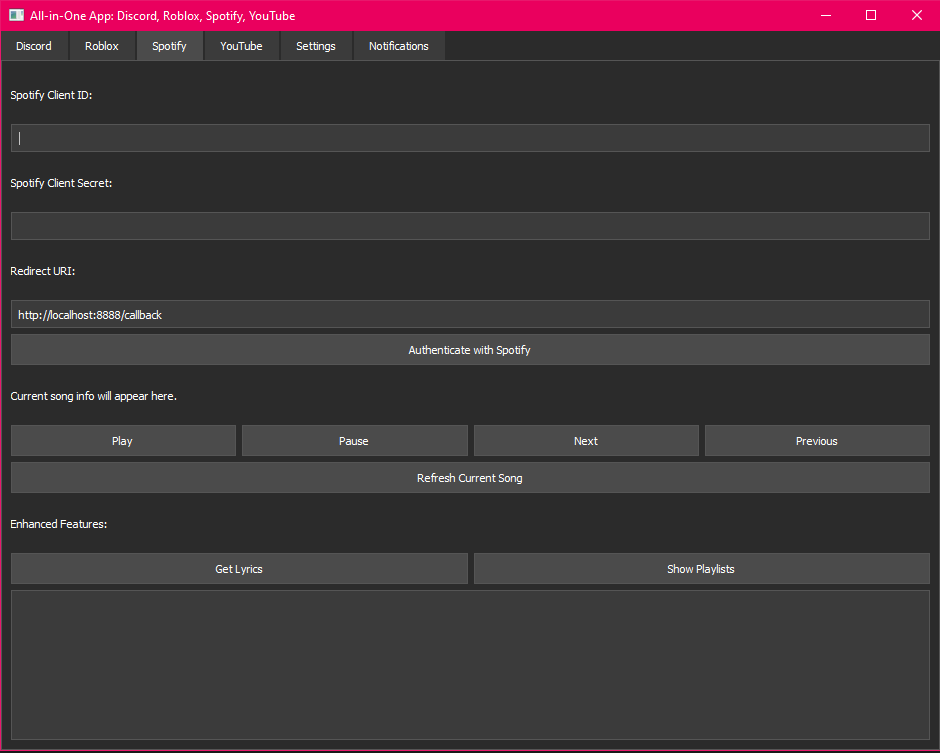This screenshot has height=753, width=940.
Task: Go to the YouTube tab
Action: click(x=241, y=46)
